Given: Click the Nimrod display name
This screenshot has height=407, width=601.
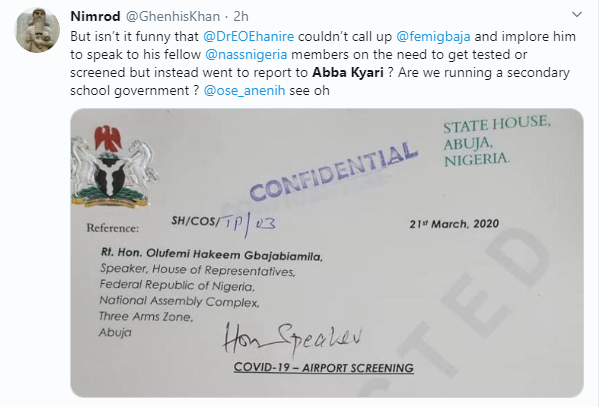Looking at the screenshot, I should point(95,16).
